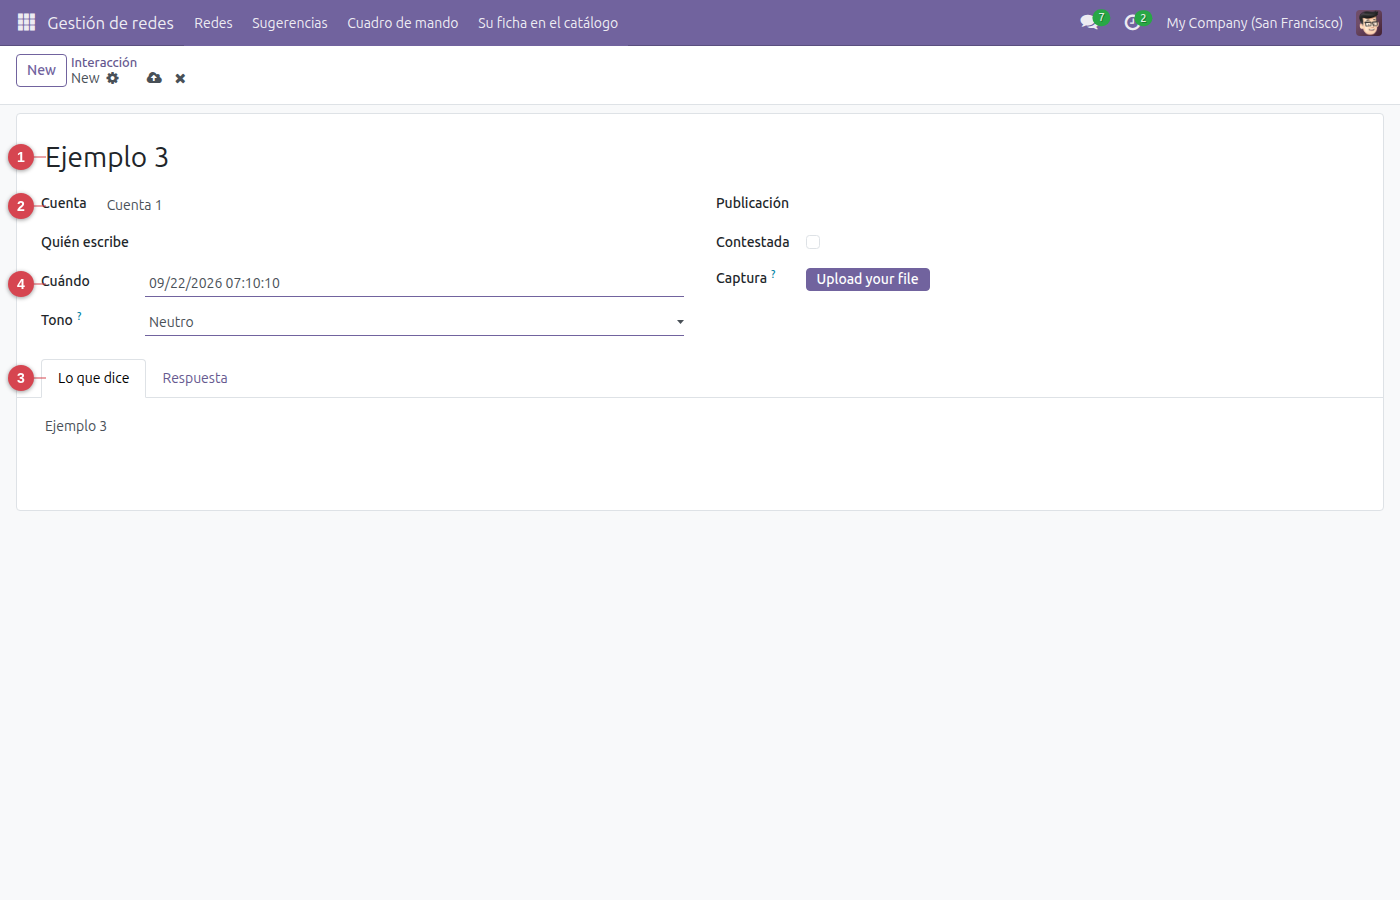Screen dimensions: 1400x900
Task: Select the Lo que dice tab
Action: (x=94, y=378)
